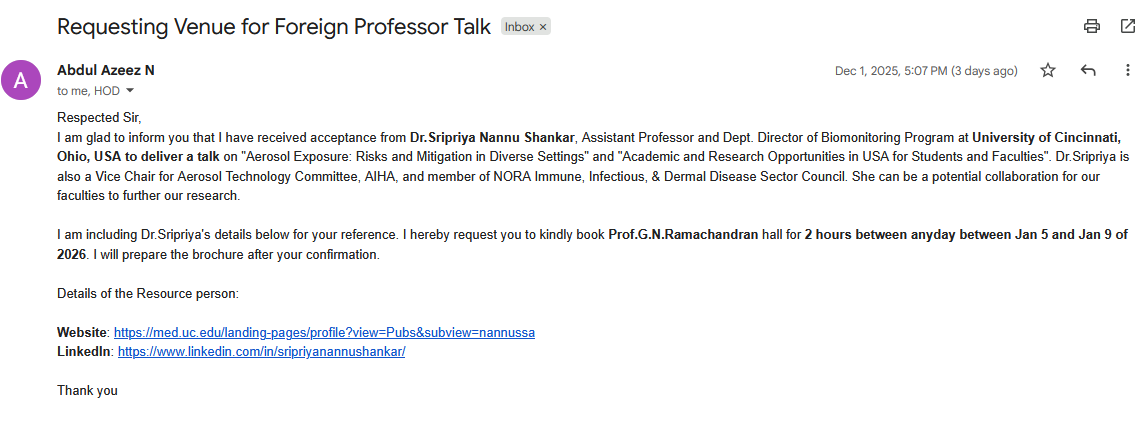The width and height of the screenshot is (1142, 421).
Task: Click the email subject title
Action: pos(274,27)
